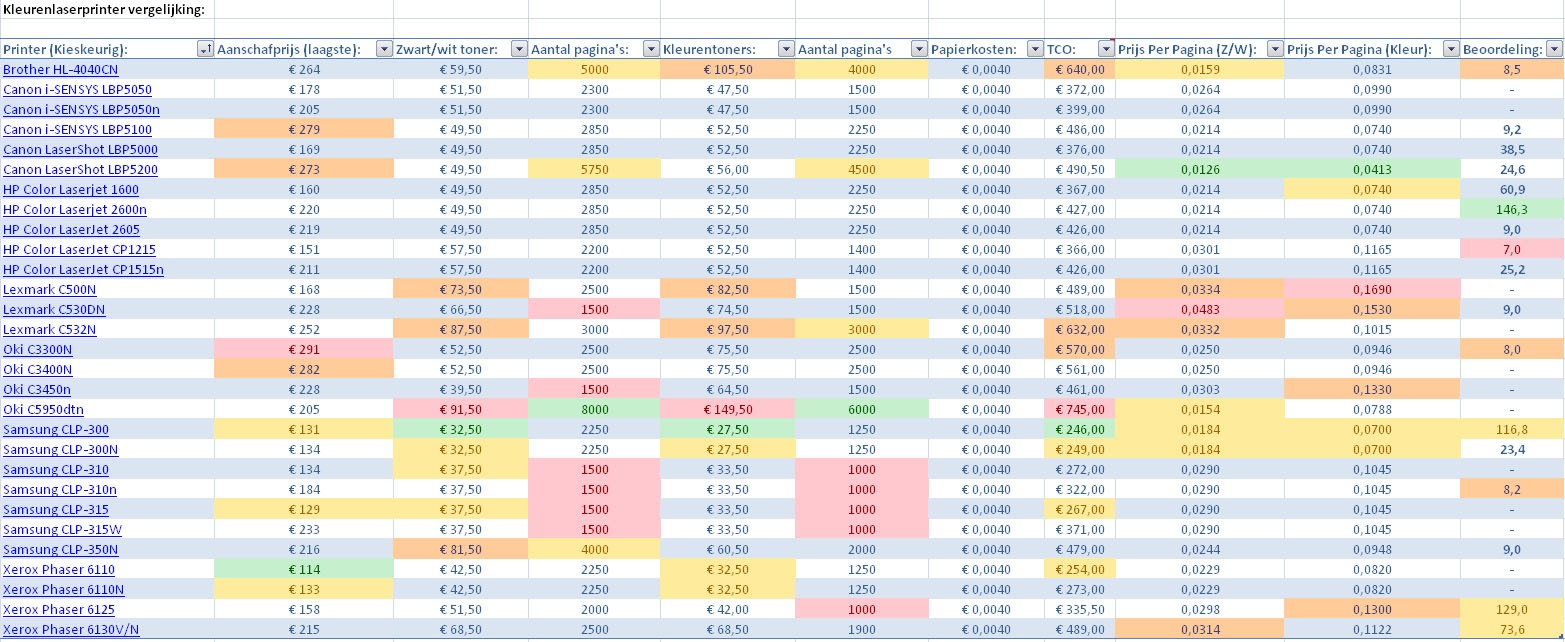
Task: Follow the Lexmark C530DN link
Action: click(54, 310)
